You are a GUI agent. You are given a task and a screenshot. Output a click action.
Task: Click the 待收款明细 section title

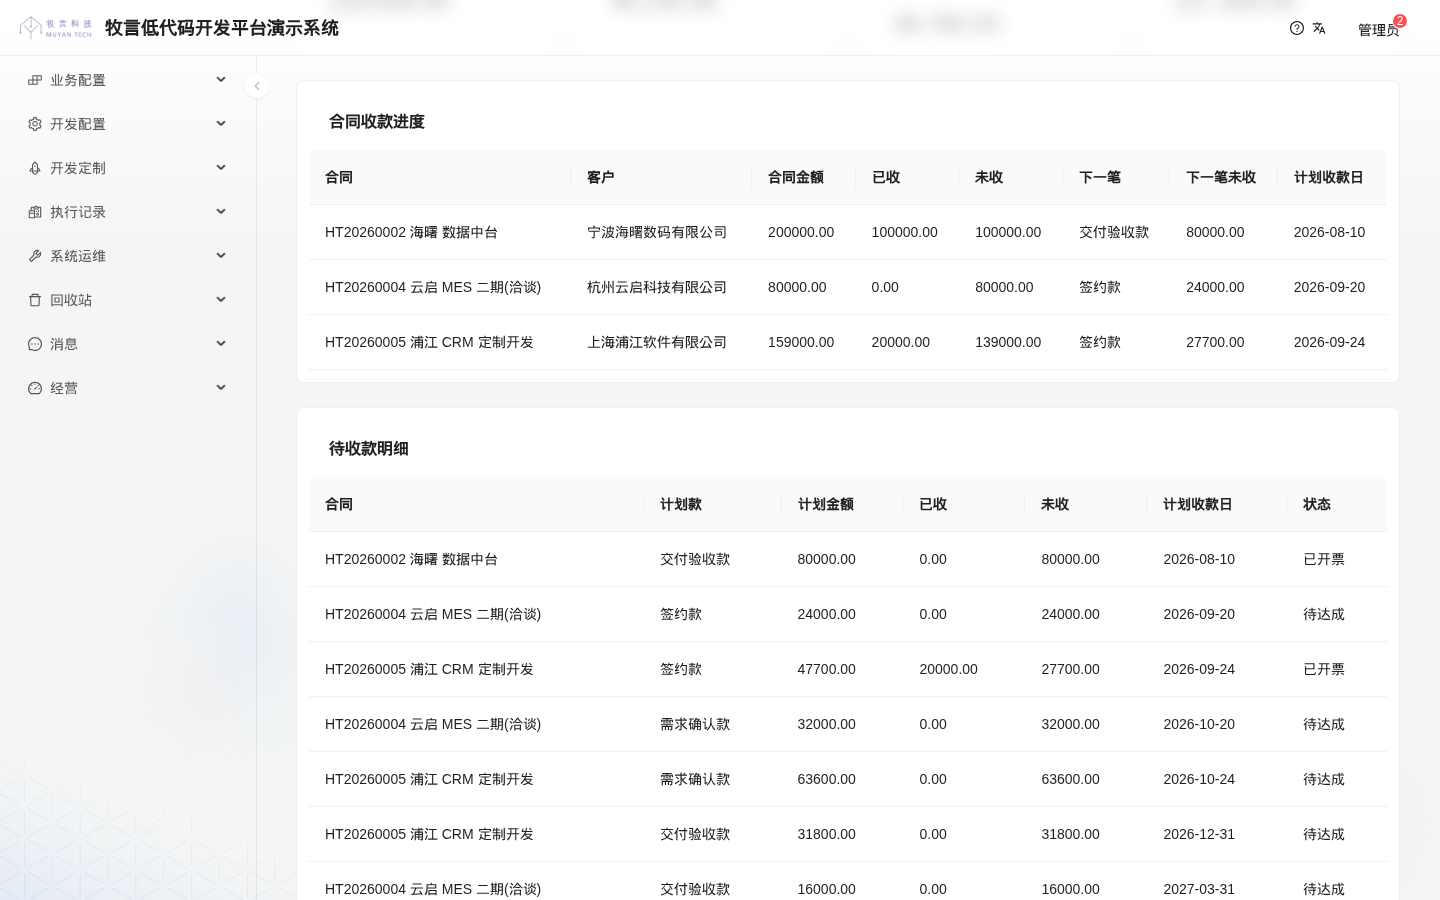point(369,449)
